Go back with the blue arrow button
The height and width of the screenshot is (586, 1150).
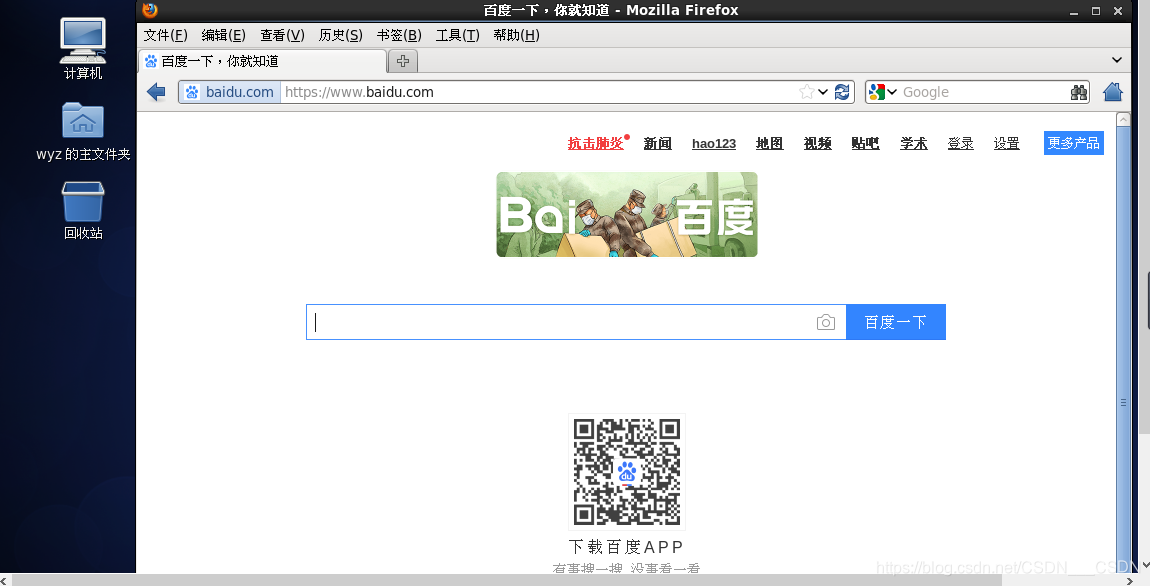click(x=156, y=92)
